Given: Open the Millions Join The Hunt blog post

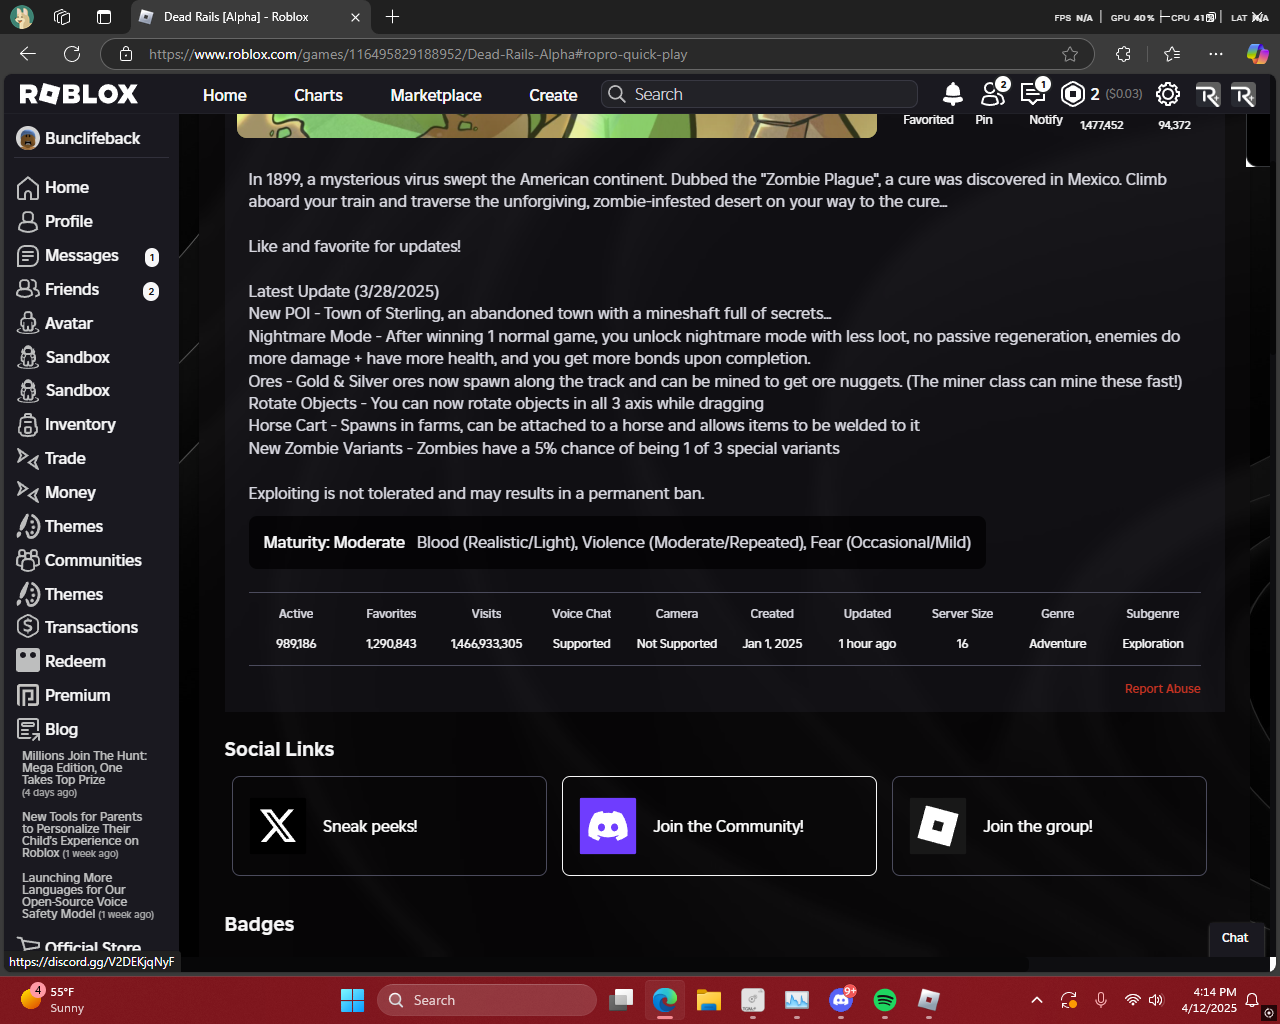Looking at the screenshot, I should click(x=84, y=774).
